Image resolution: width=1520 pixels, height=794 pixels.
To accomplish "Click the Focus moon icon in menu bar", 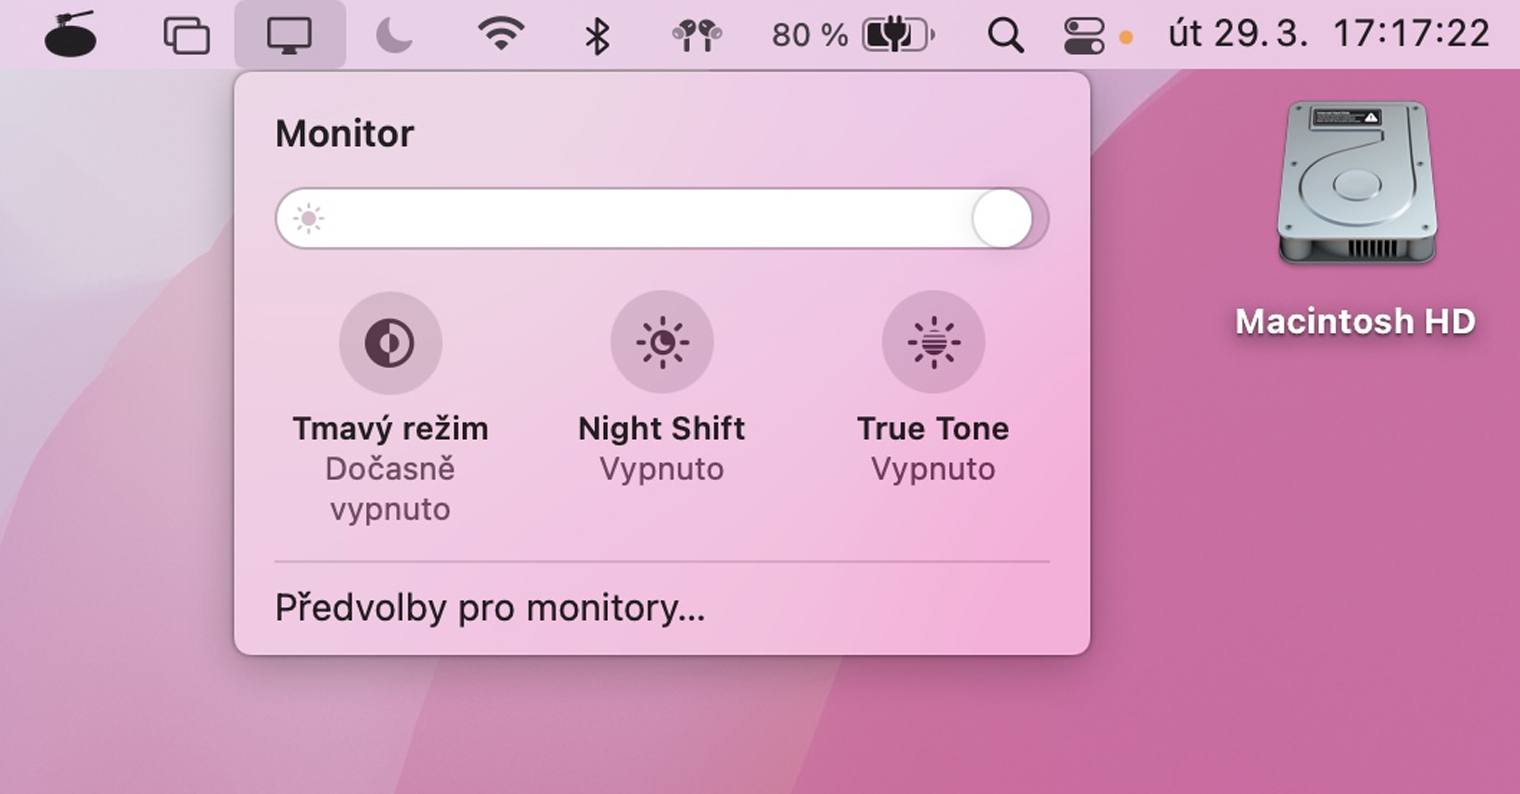I will point(393,36).
